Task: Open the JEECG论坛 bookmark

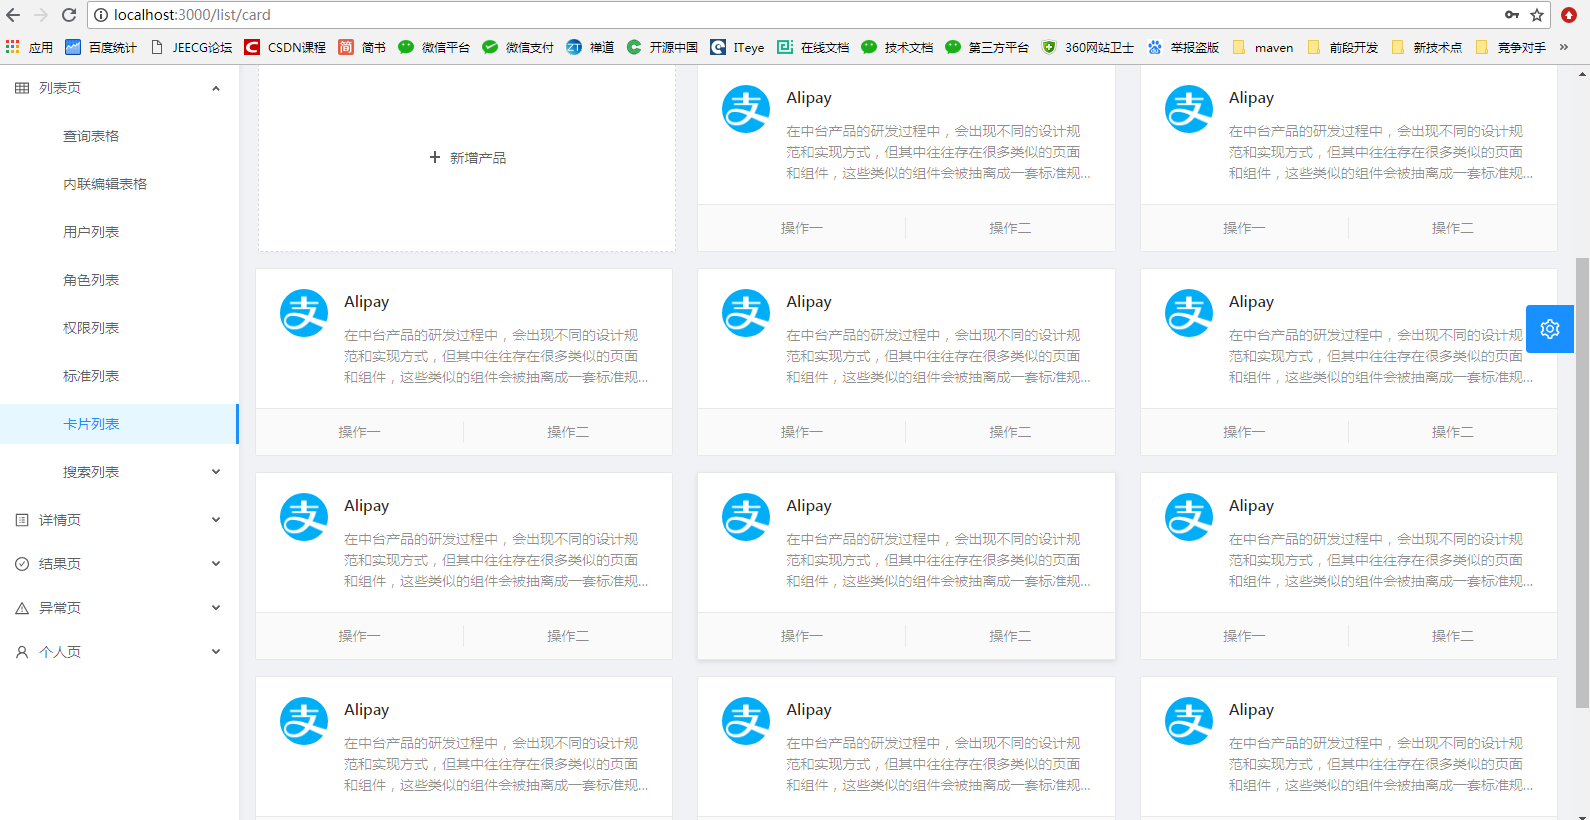Action: pyautogui.click(x=191, y=47)
